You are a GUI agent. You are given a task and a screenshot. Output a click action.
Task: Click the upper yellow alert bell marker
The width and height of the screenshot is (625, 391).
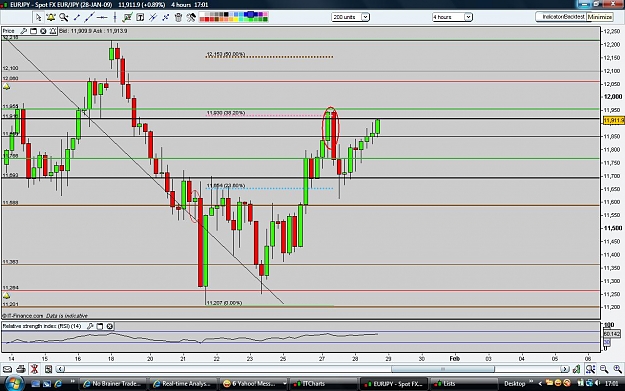click(6, 87)
